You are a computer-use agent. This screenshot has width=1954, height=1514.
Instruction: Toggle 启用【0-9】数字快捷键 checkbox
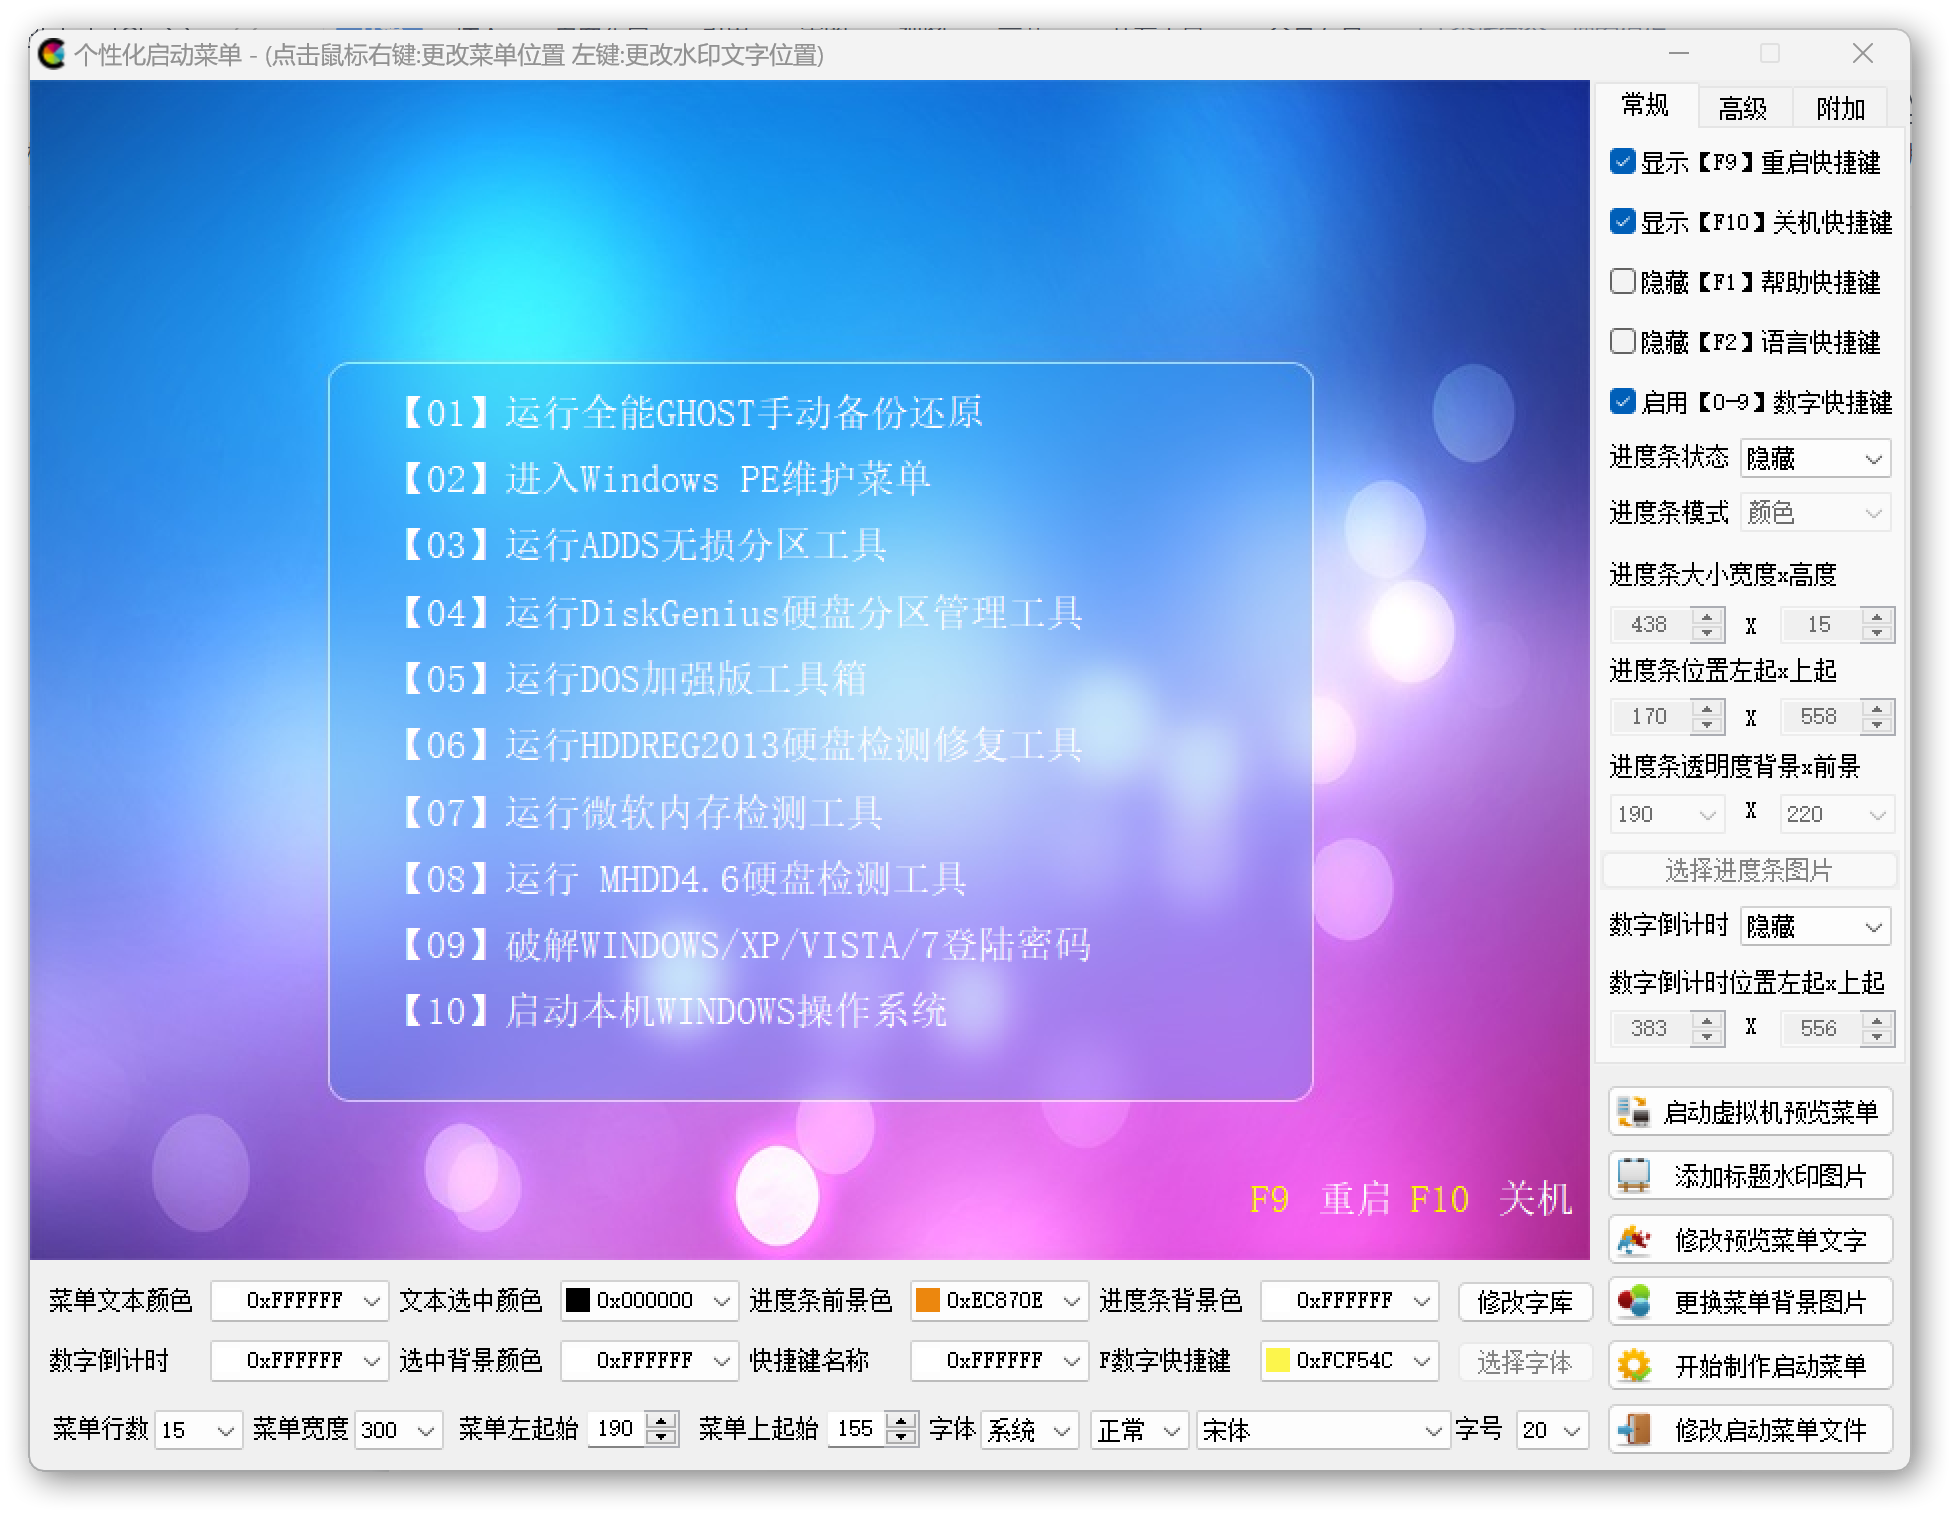click(x=1622, y=401)
